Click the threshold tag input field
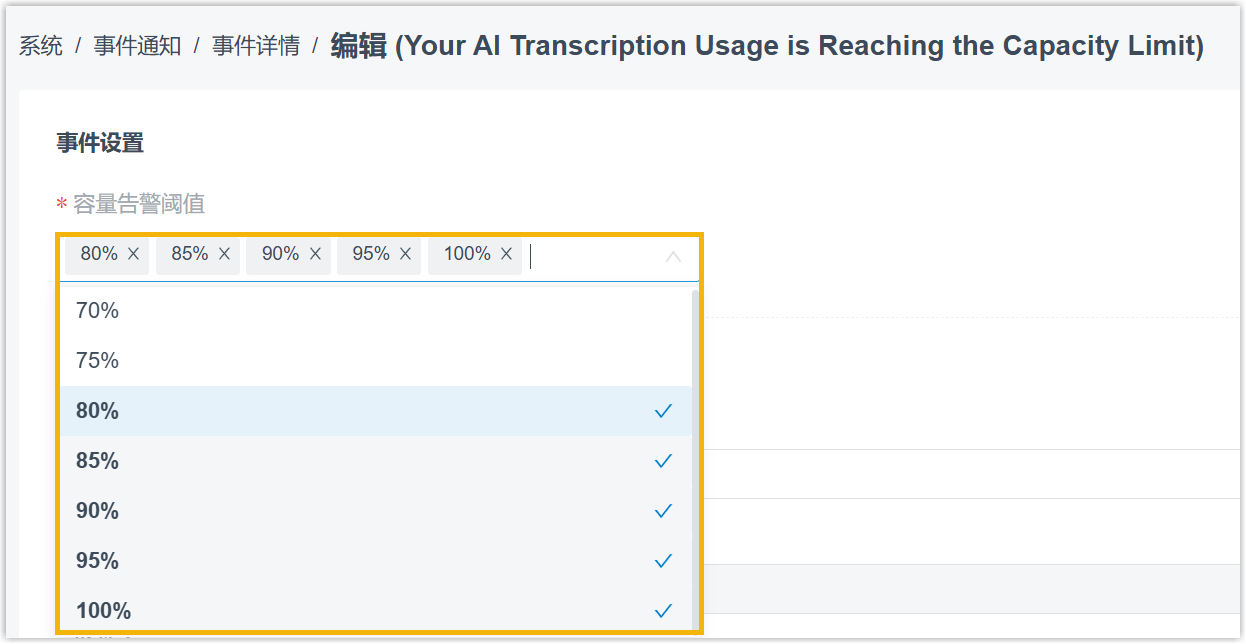 (590, 257)
